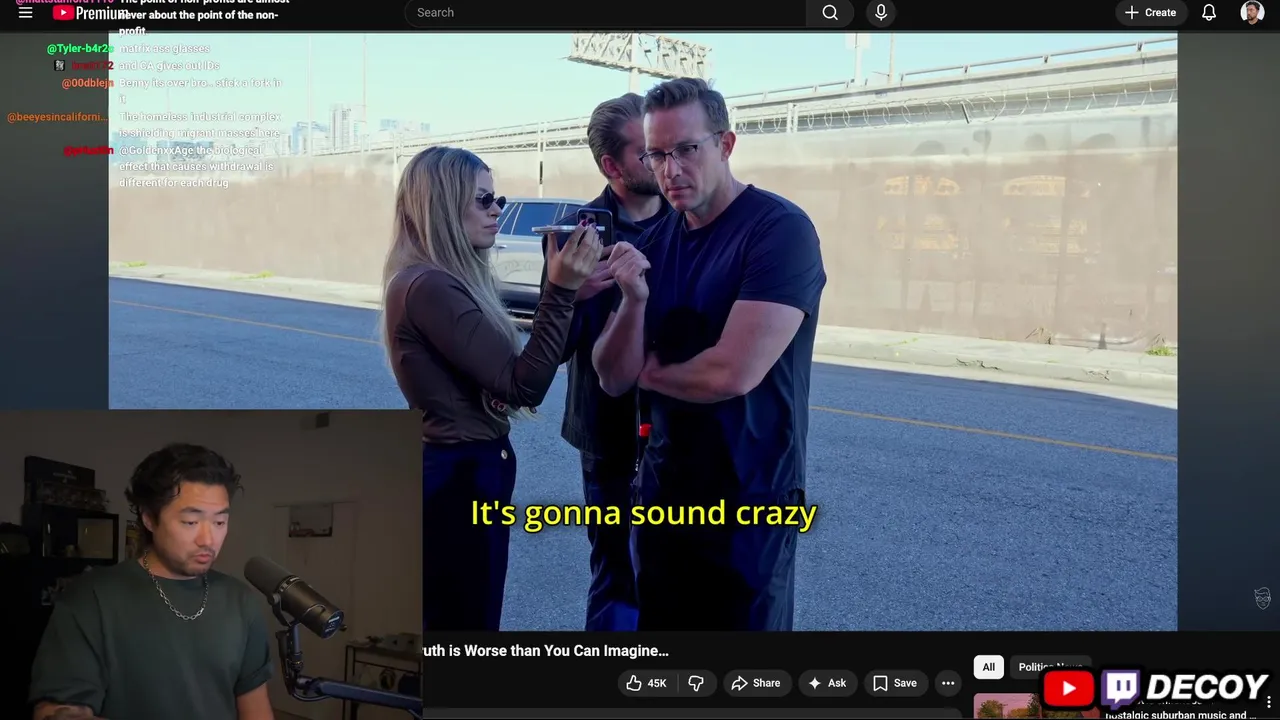Open the notifications bell
This screenshot has height=720, width=1280.
pyautogui.click(x=1209, y=13)
